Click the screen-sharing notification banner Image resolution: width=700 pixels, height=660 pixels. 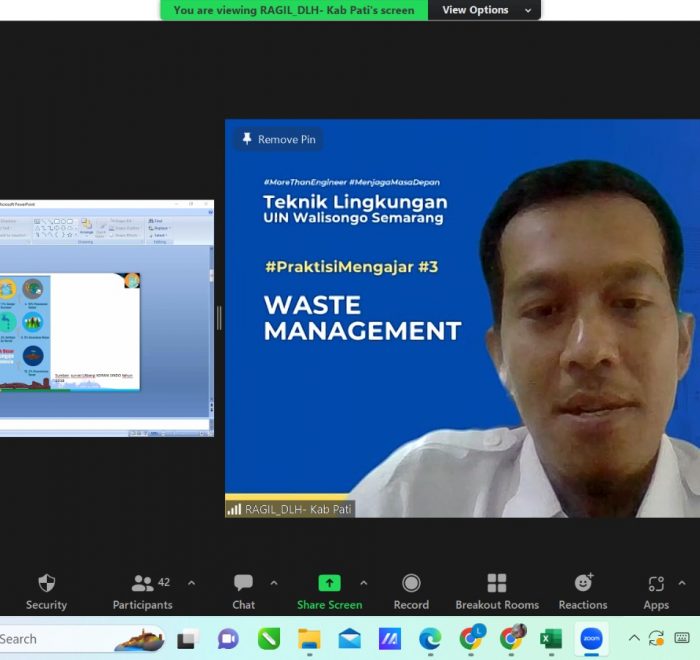294,10
